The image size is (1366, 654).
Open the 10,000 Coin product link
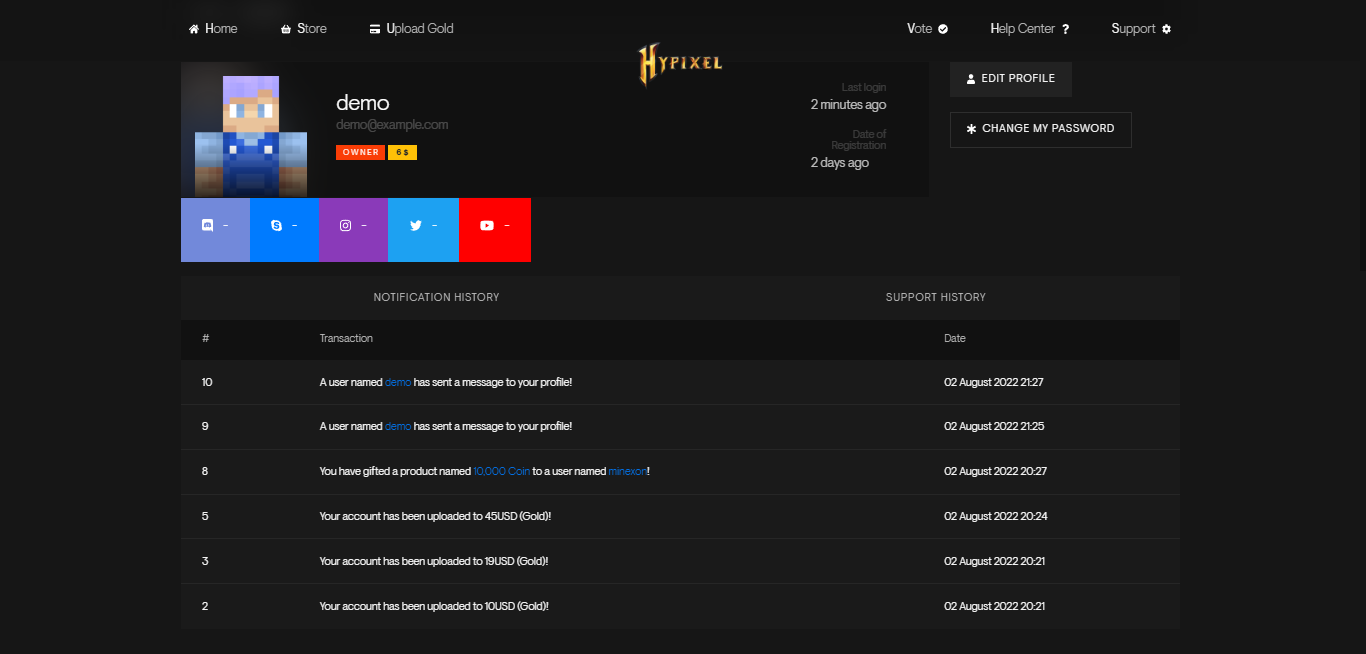pos(502,471)
